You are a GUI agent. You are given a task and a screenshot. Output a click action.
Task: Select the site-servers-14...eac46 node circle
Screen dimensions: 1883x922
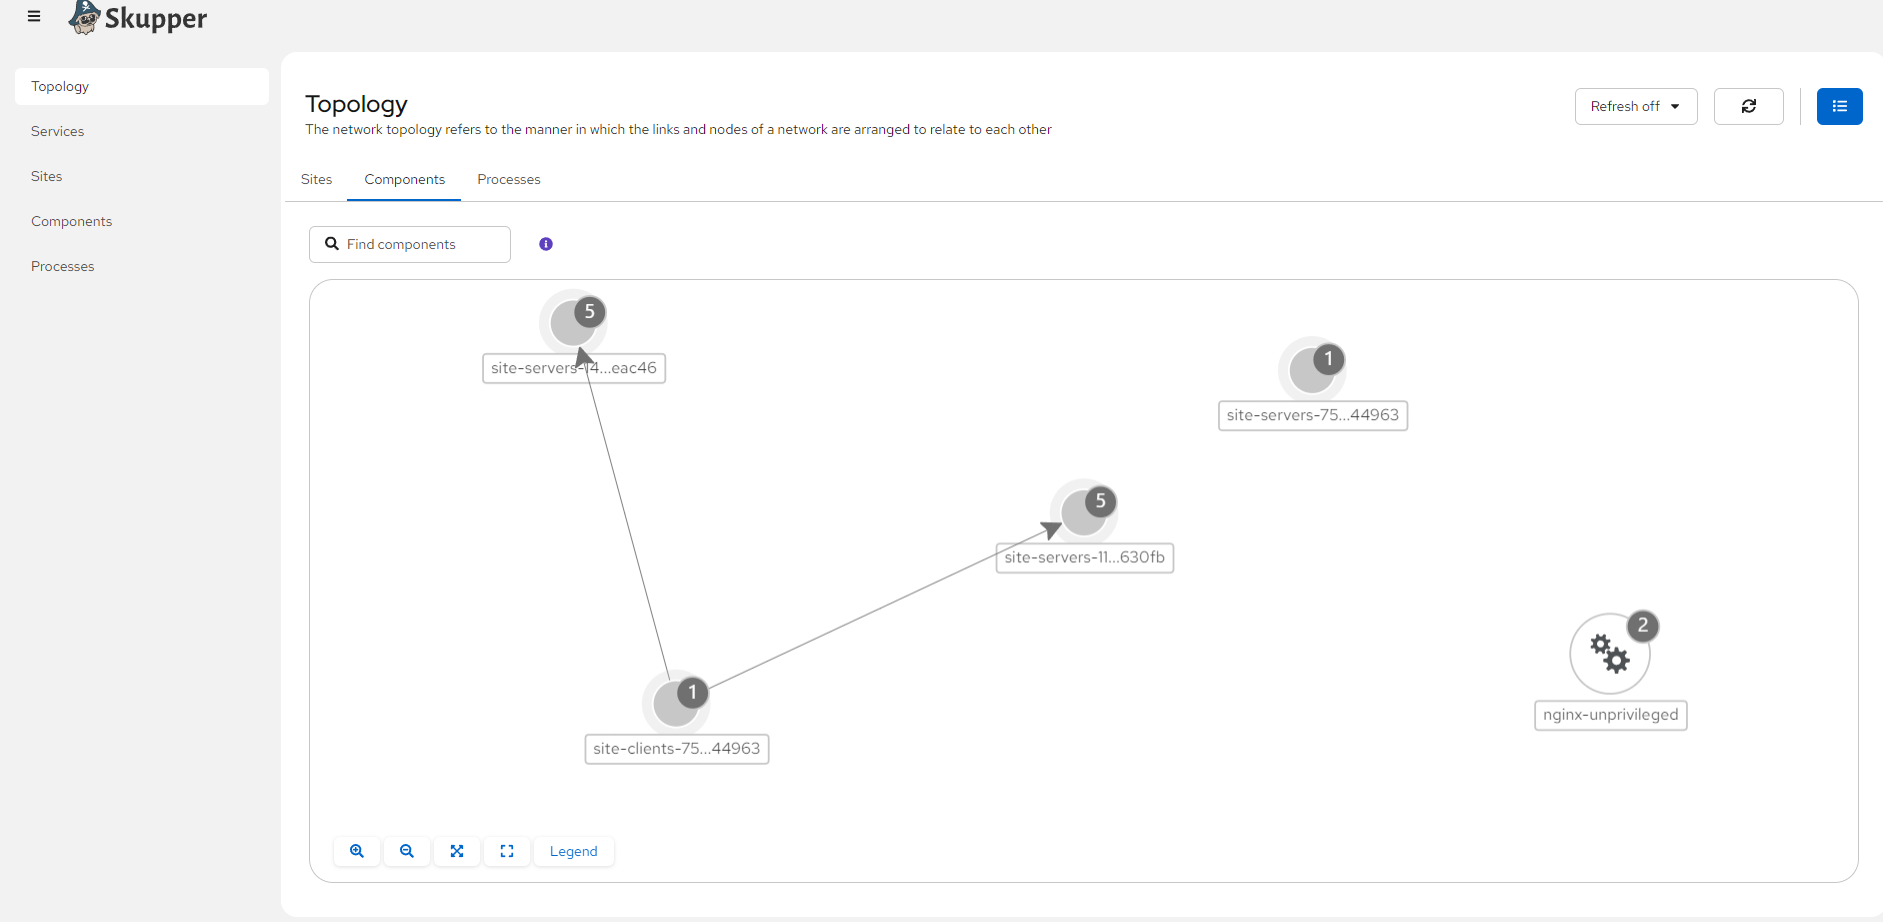click(x=572, y=324)
